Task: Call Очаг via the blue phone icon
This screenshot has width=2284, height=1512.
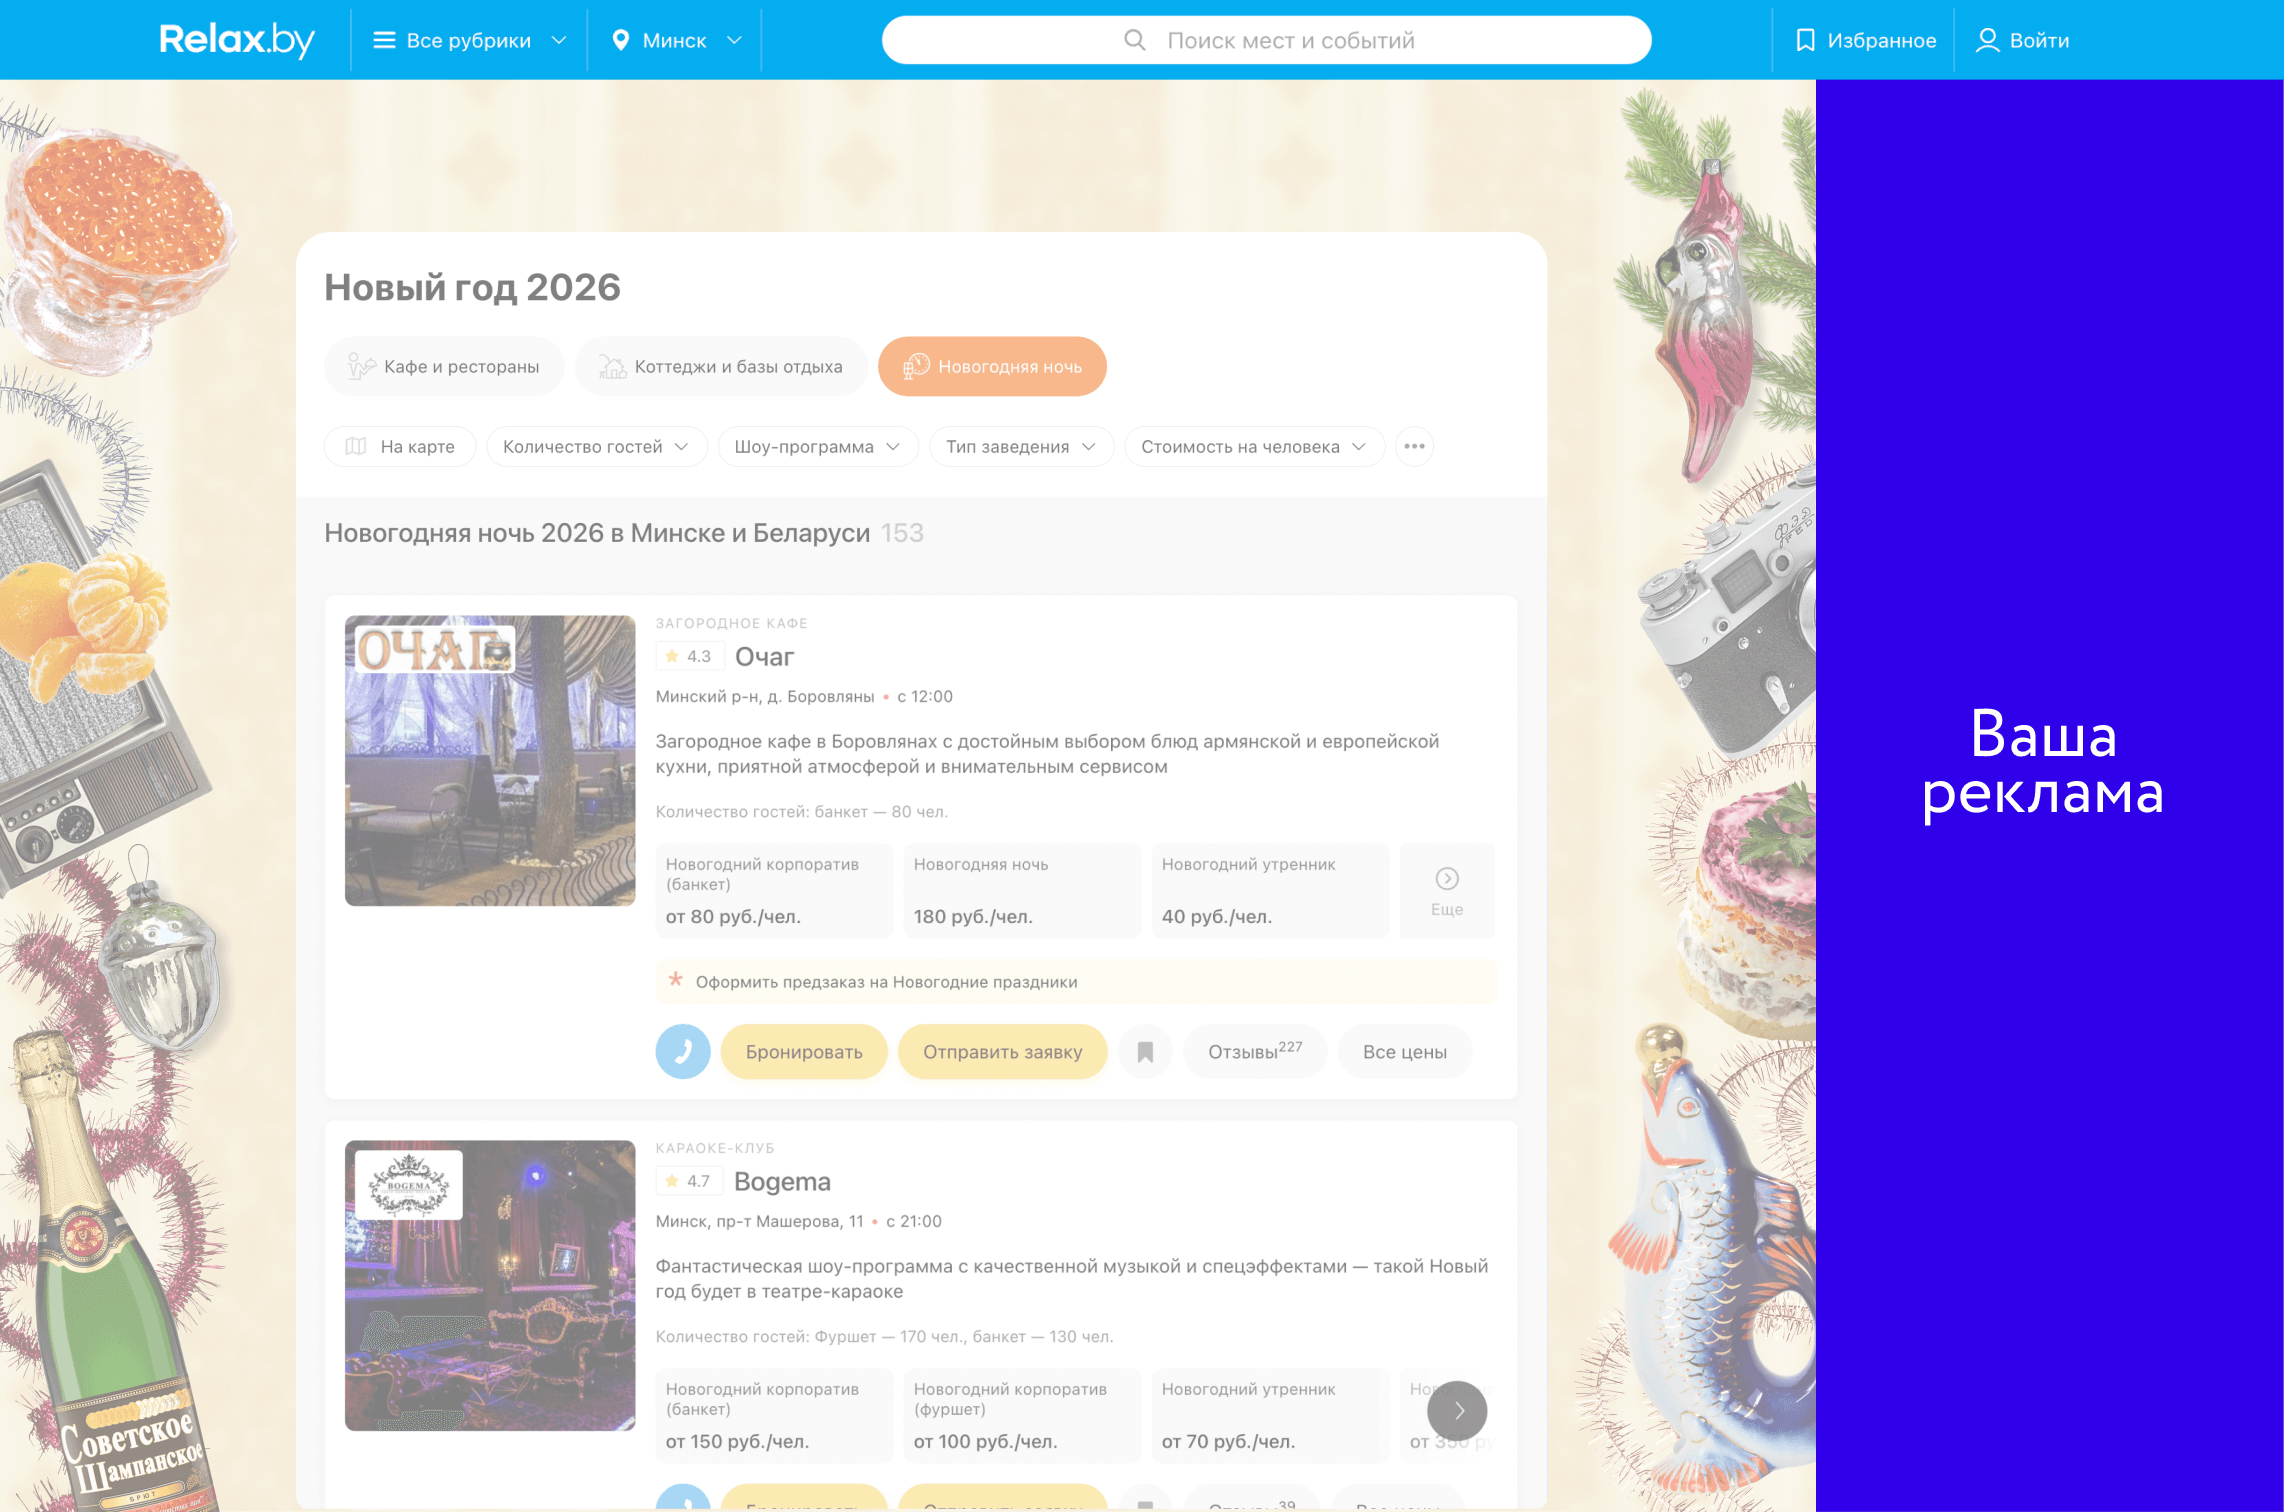Action: [683, 1051]
